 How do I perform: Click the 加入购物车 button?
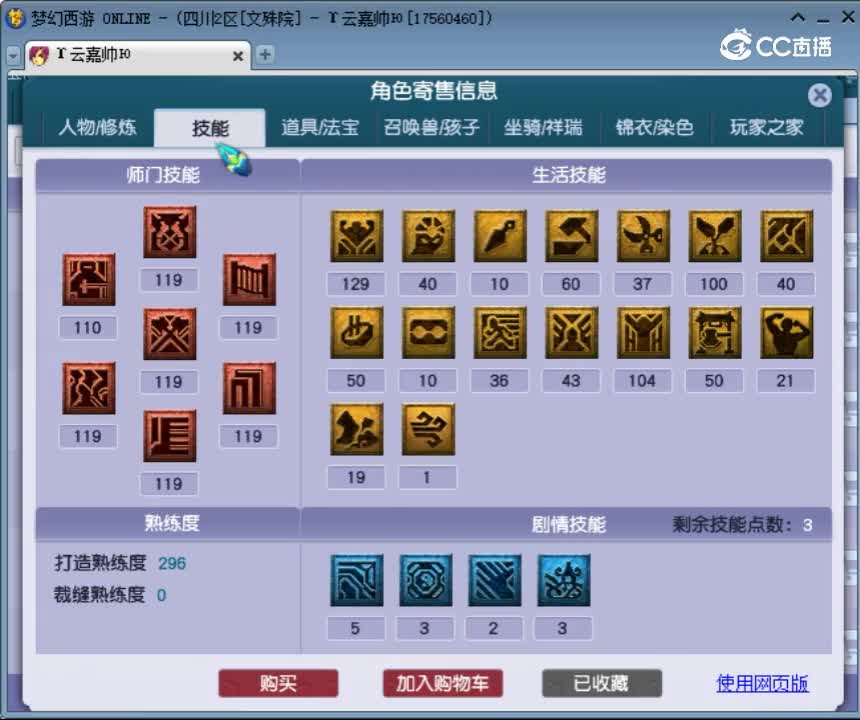[x=443, y=683]
